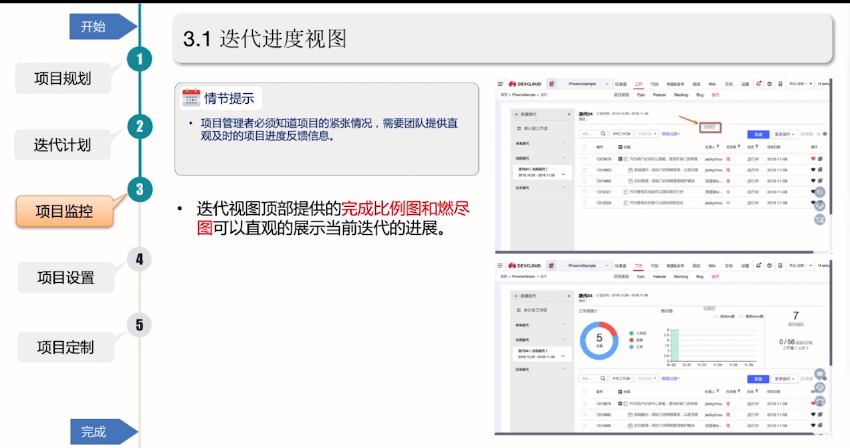Click help circle icon in upper screenshot
This screenshot has height=448, width=850.
pos(770,84)
